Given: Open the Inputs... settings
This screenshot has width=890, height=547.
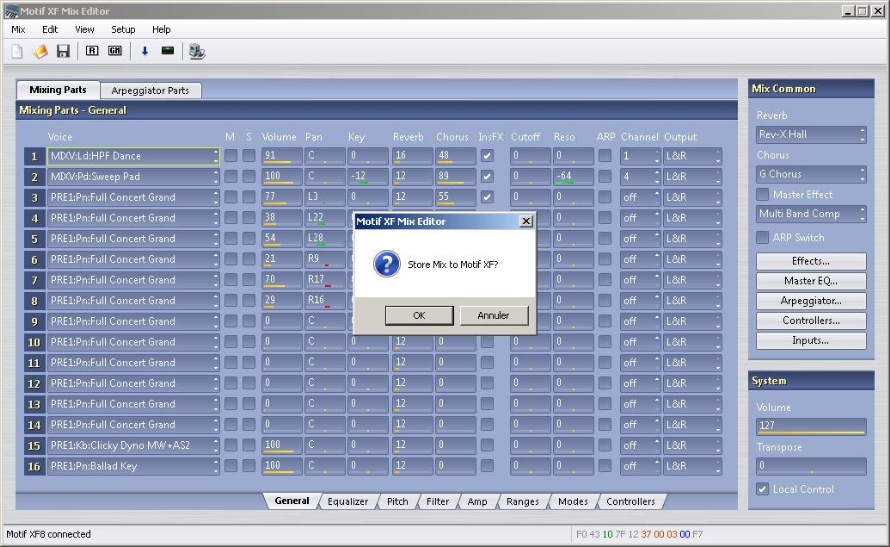Looking at the screenshot, I should (x=811, y=340).
